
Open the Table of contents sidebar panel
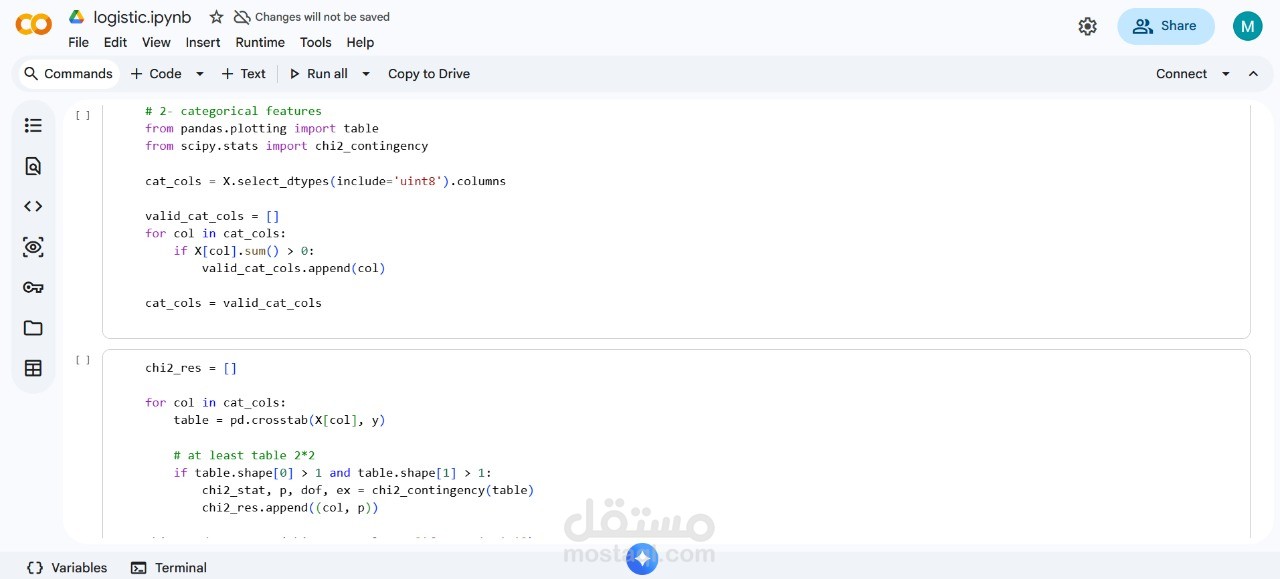[33, 125]
